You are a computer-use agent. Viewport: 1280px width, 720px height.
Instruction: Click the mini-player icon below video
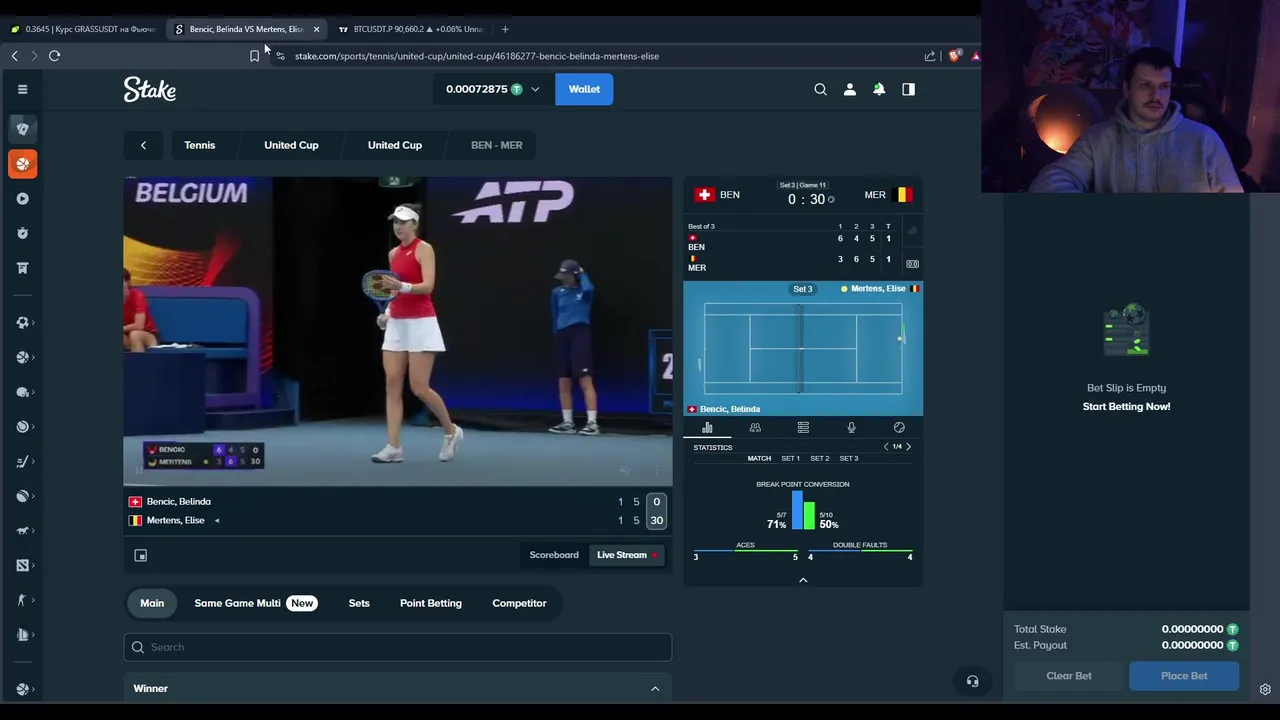click(x=141, y=555)
